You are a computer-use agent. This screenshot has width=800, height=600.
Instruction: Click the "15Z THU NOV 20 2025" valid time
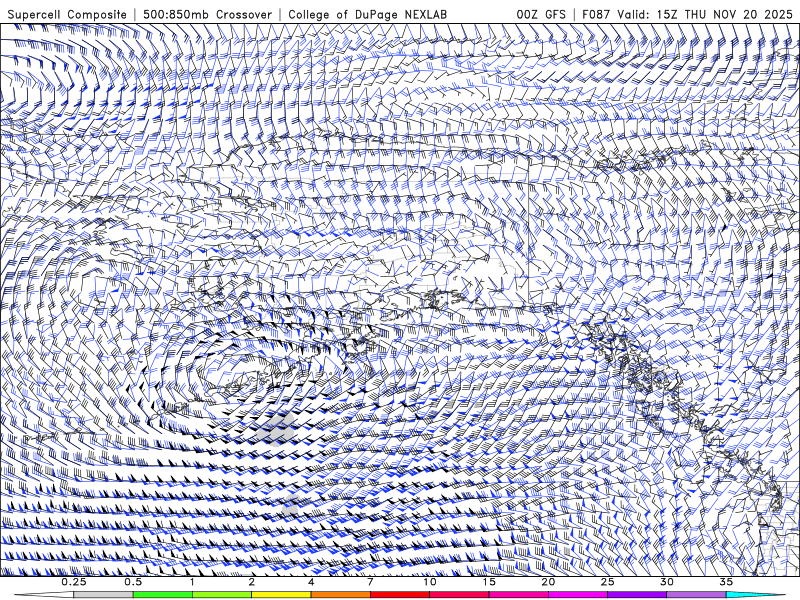(724, 14)
